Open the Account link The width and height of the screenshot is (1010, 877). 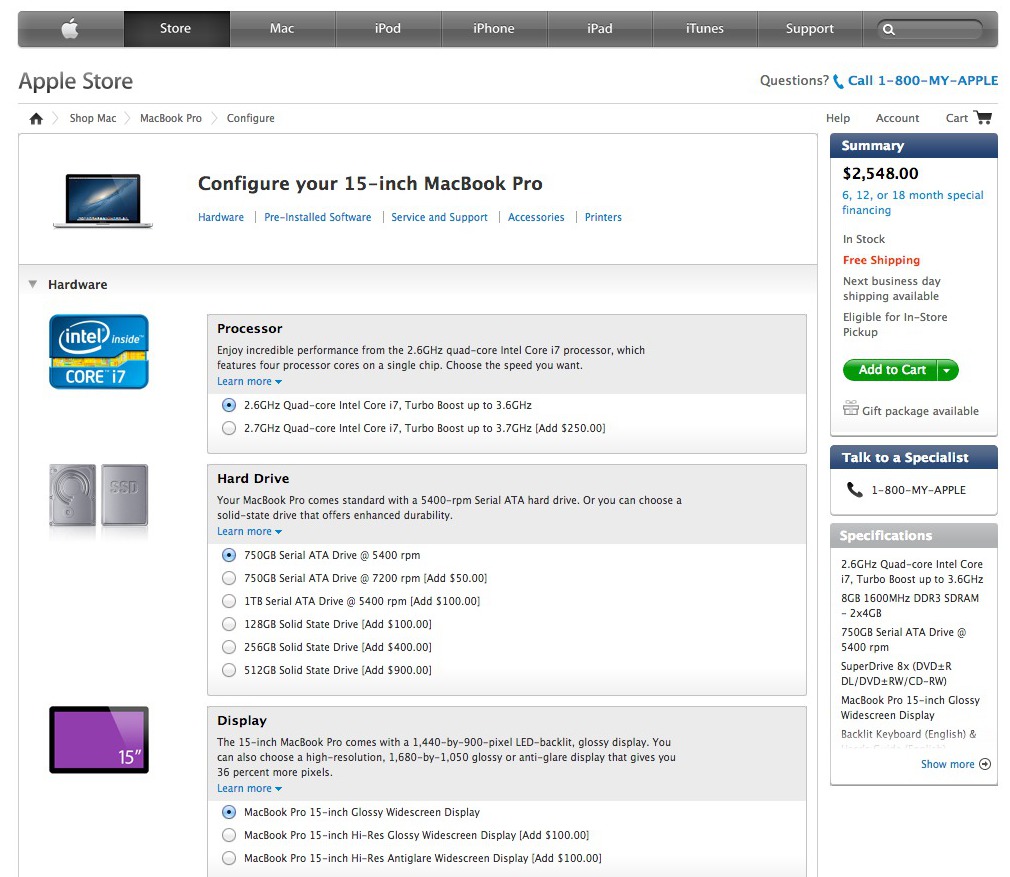897,118
